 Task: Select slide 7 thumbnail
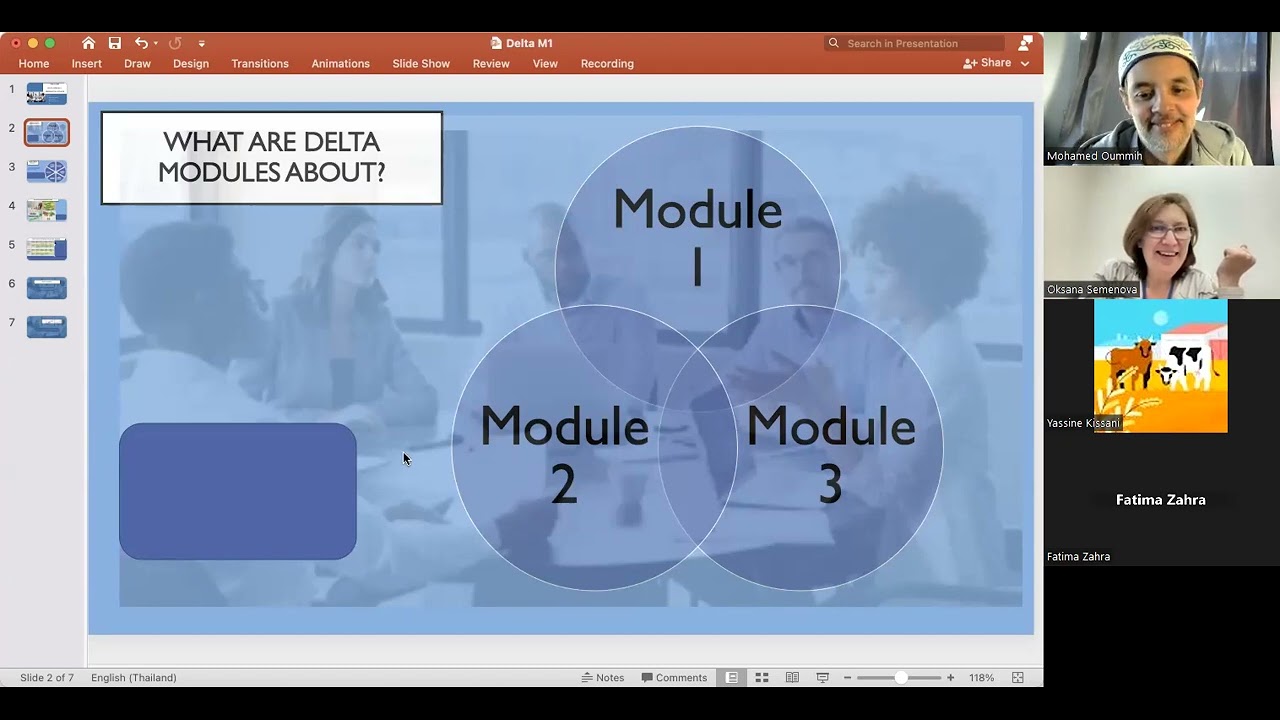tap(47, 327)
